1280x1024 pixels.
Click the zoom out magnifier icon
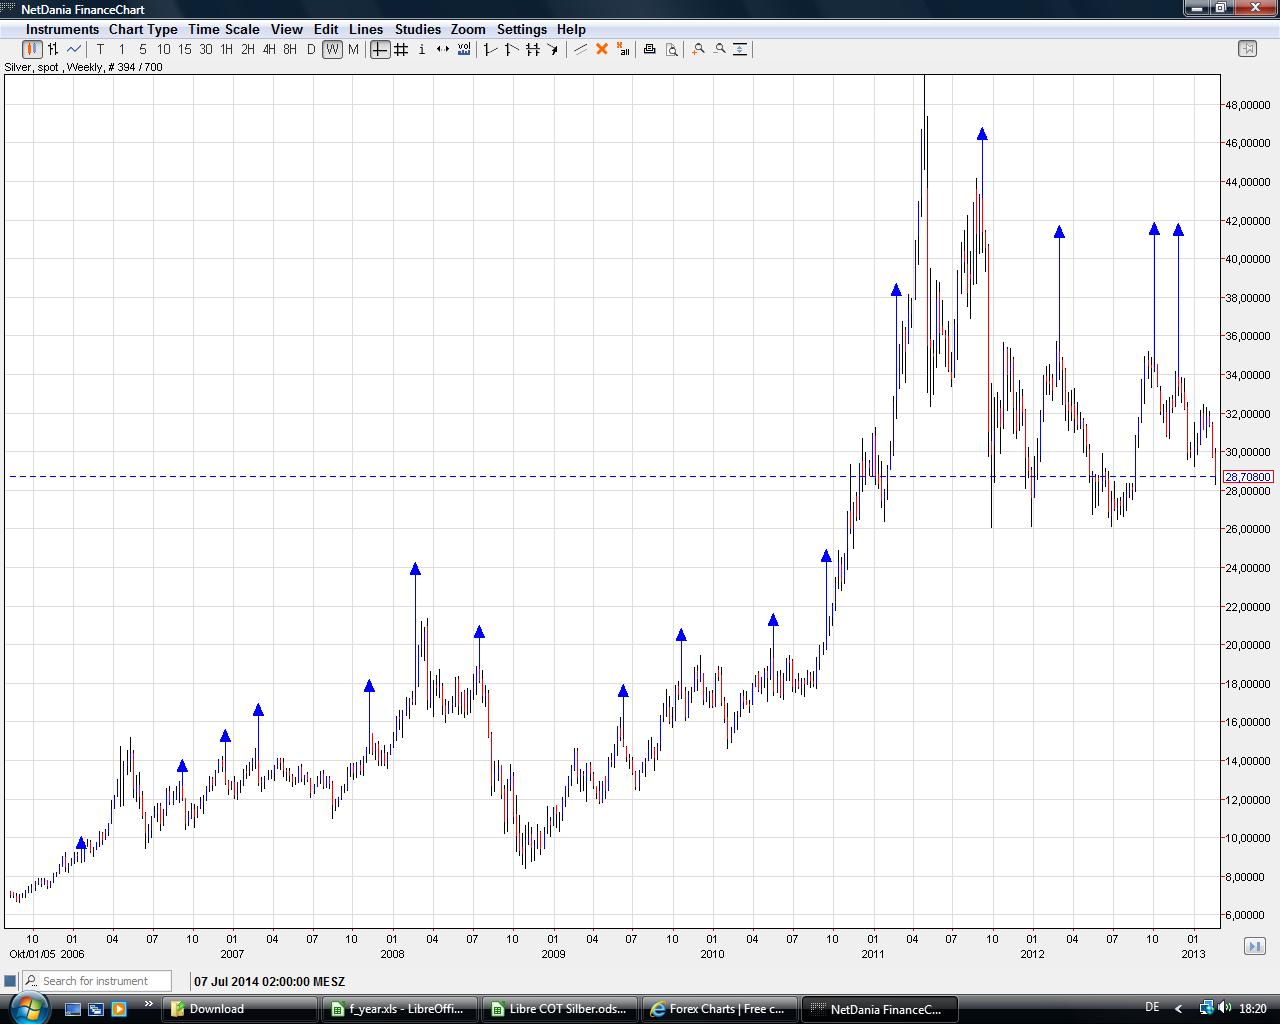[x=719, y=49]
